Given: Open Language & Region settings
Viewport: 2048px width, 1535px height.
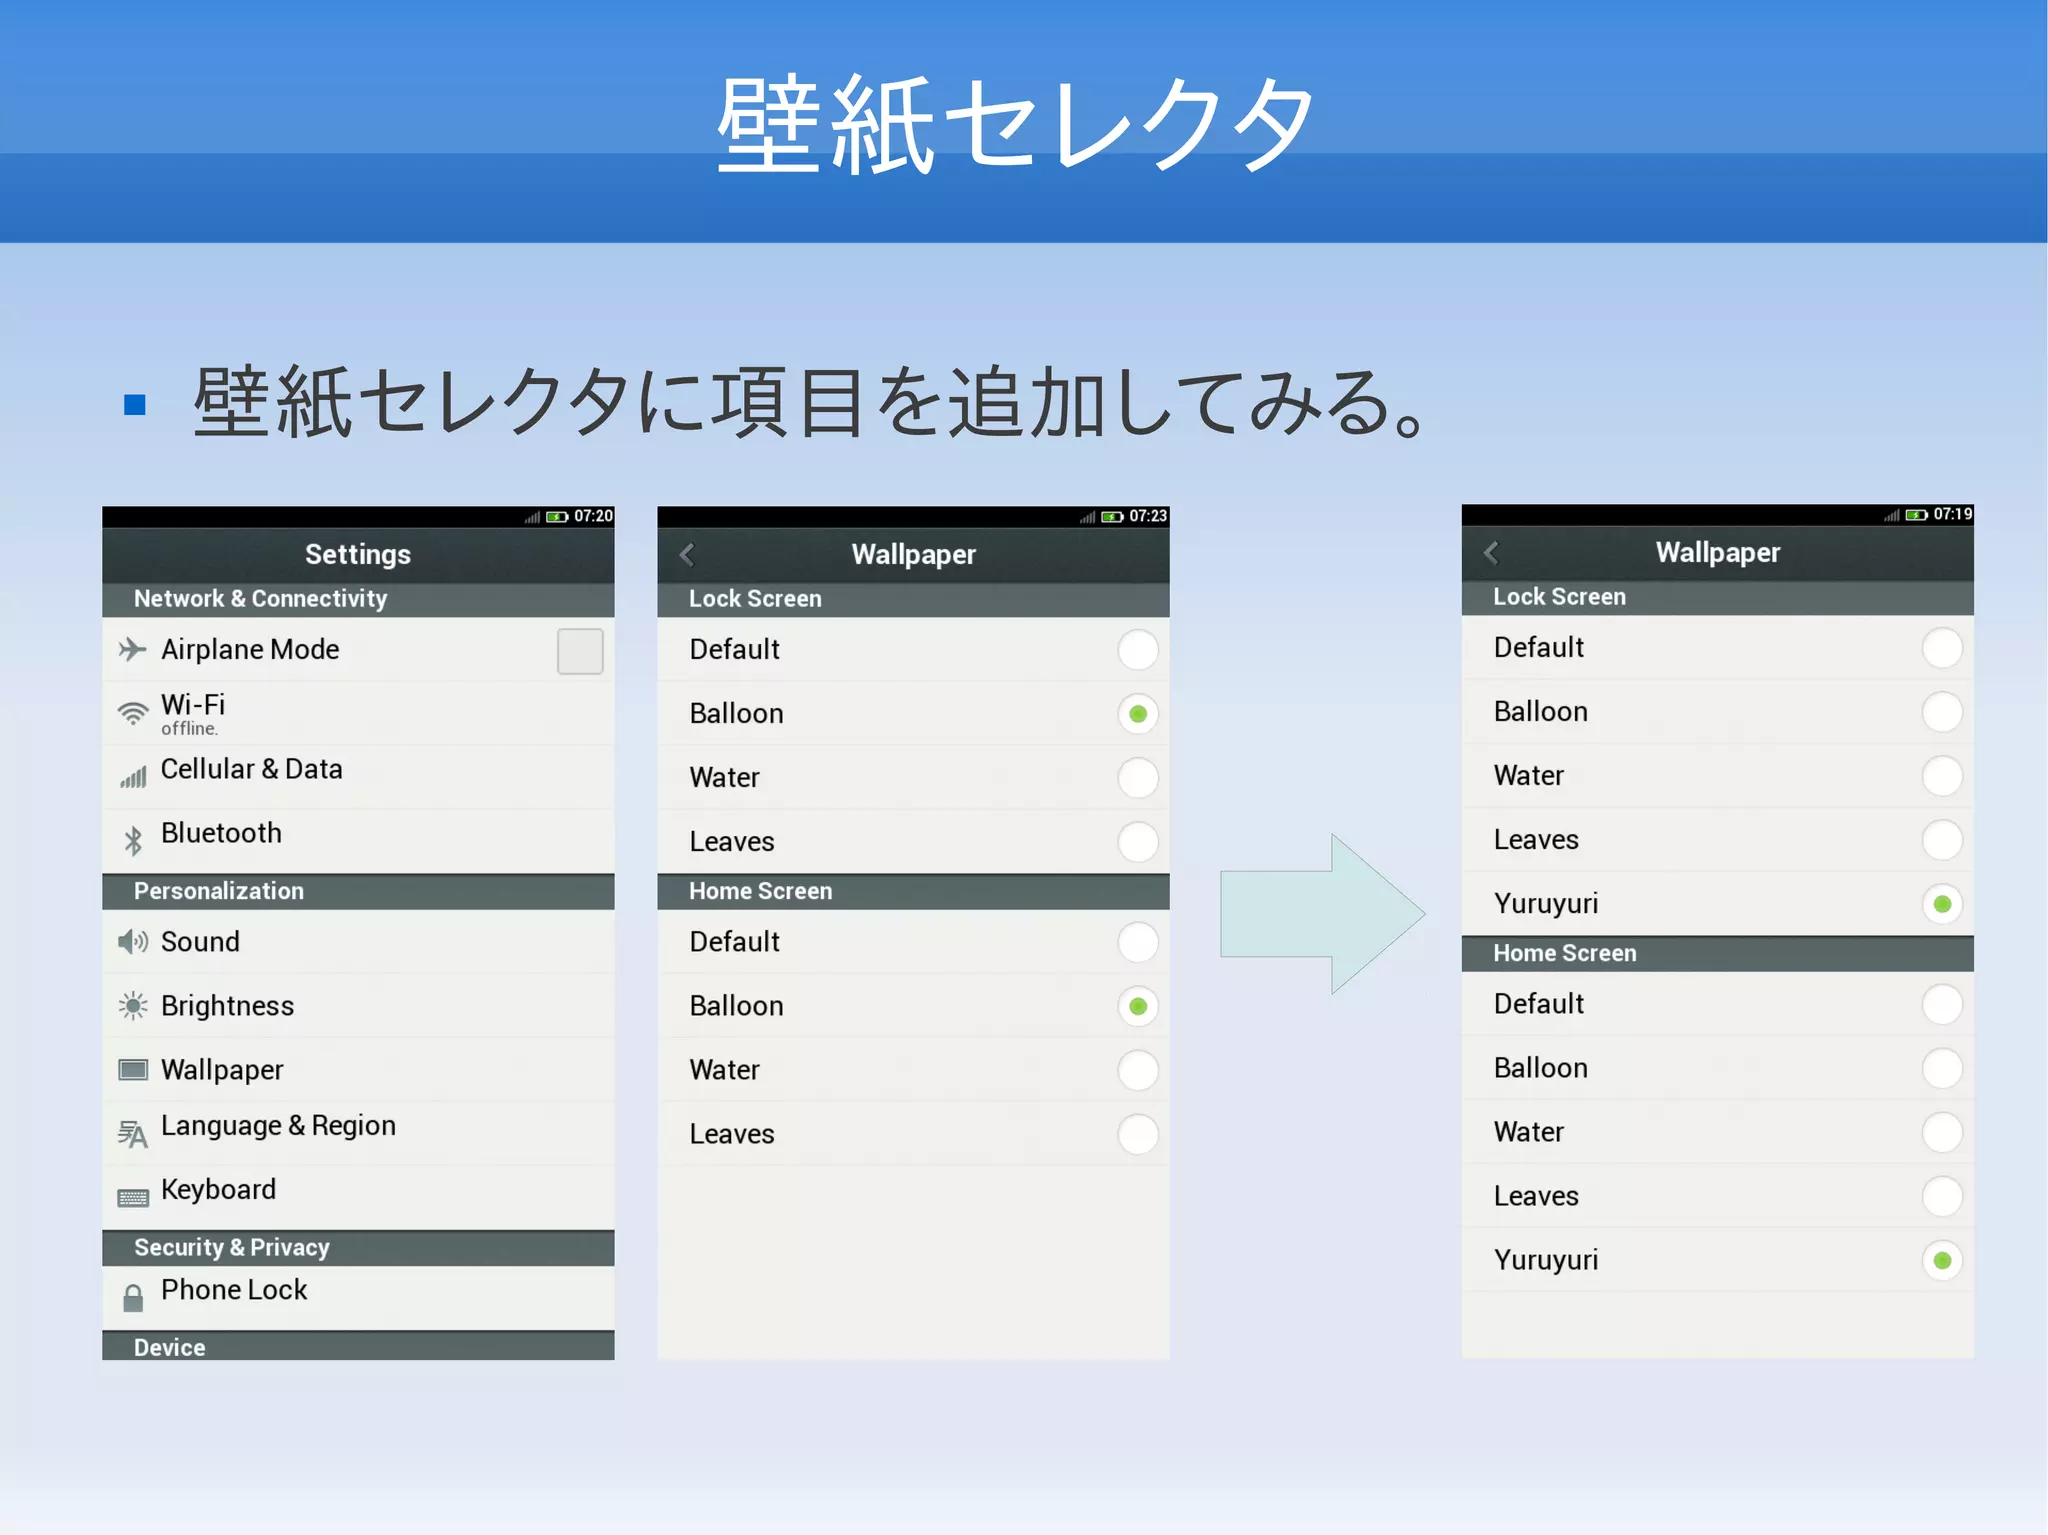Looking at the screenshot, I should 358,1133.
